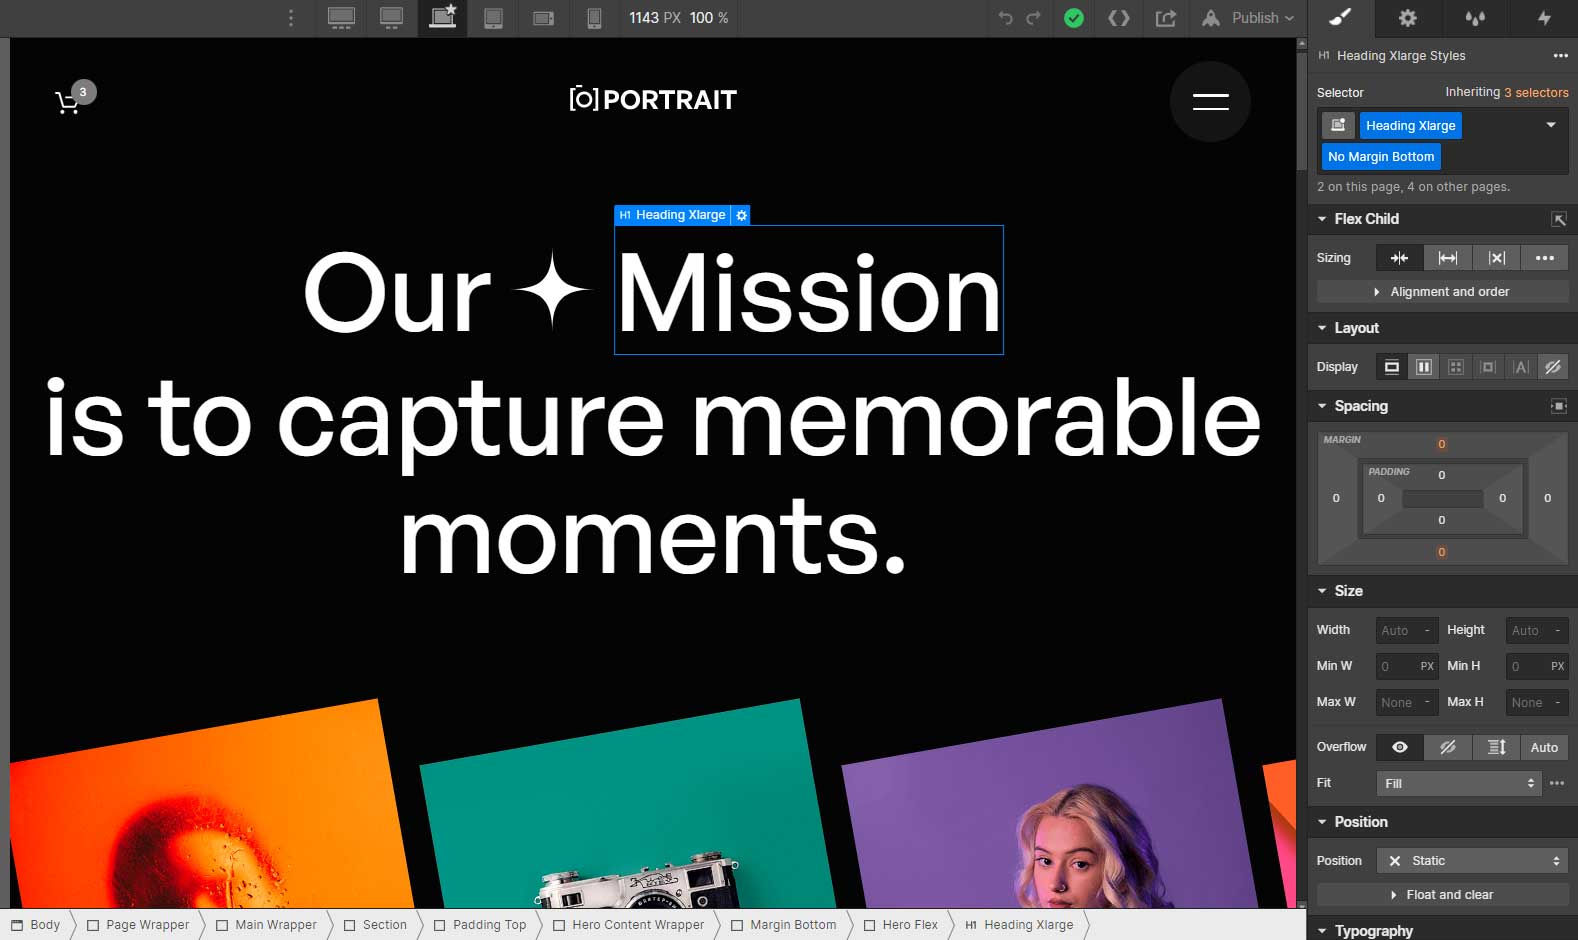
Task: Click the bottom margin orange value
Action: pyautogui.click(x=1441, y=552)
